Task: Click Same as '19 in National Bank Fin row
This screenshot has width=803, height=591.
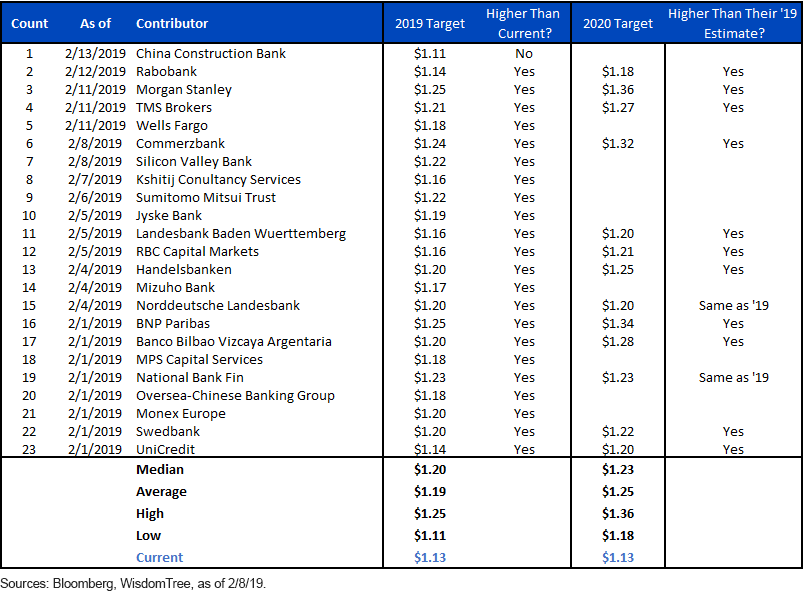Action: [733, 377]
